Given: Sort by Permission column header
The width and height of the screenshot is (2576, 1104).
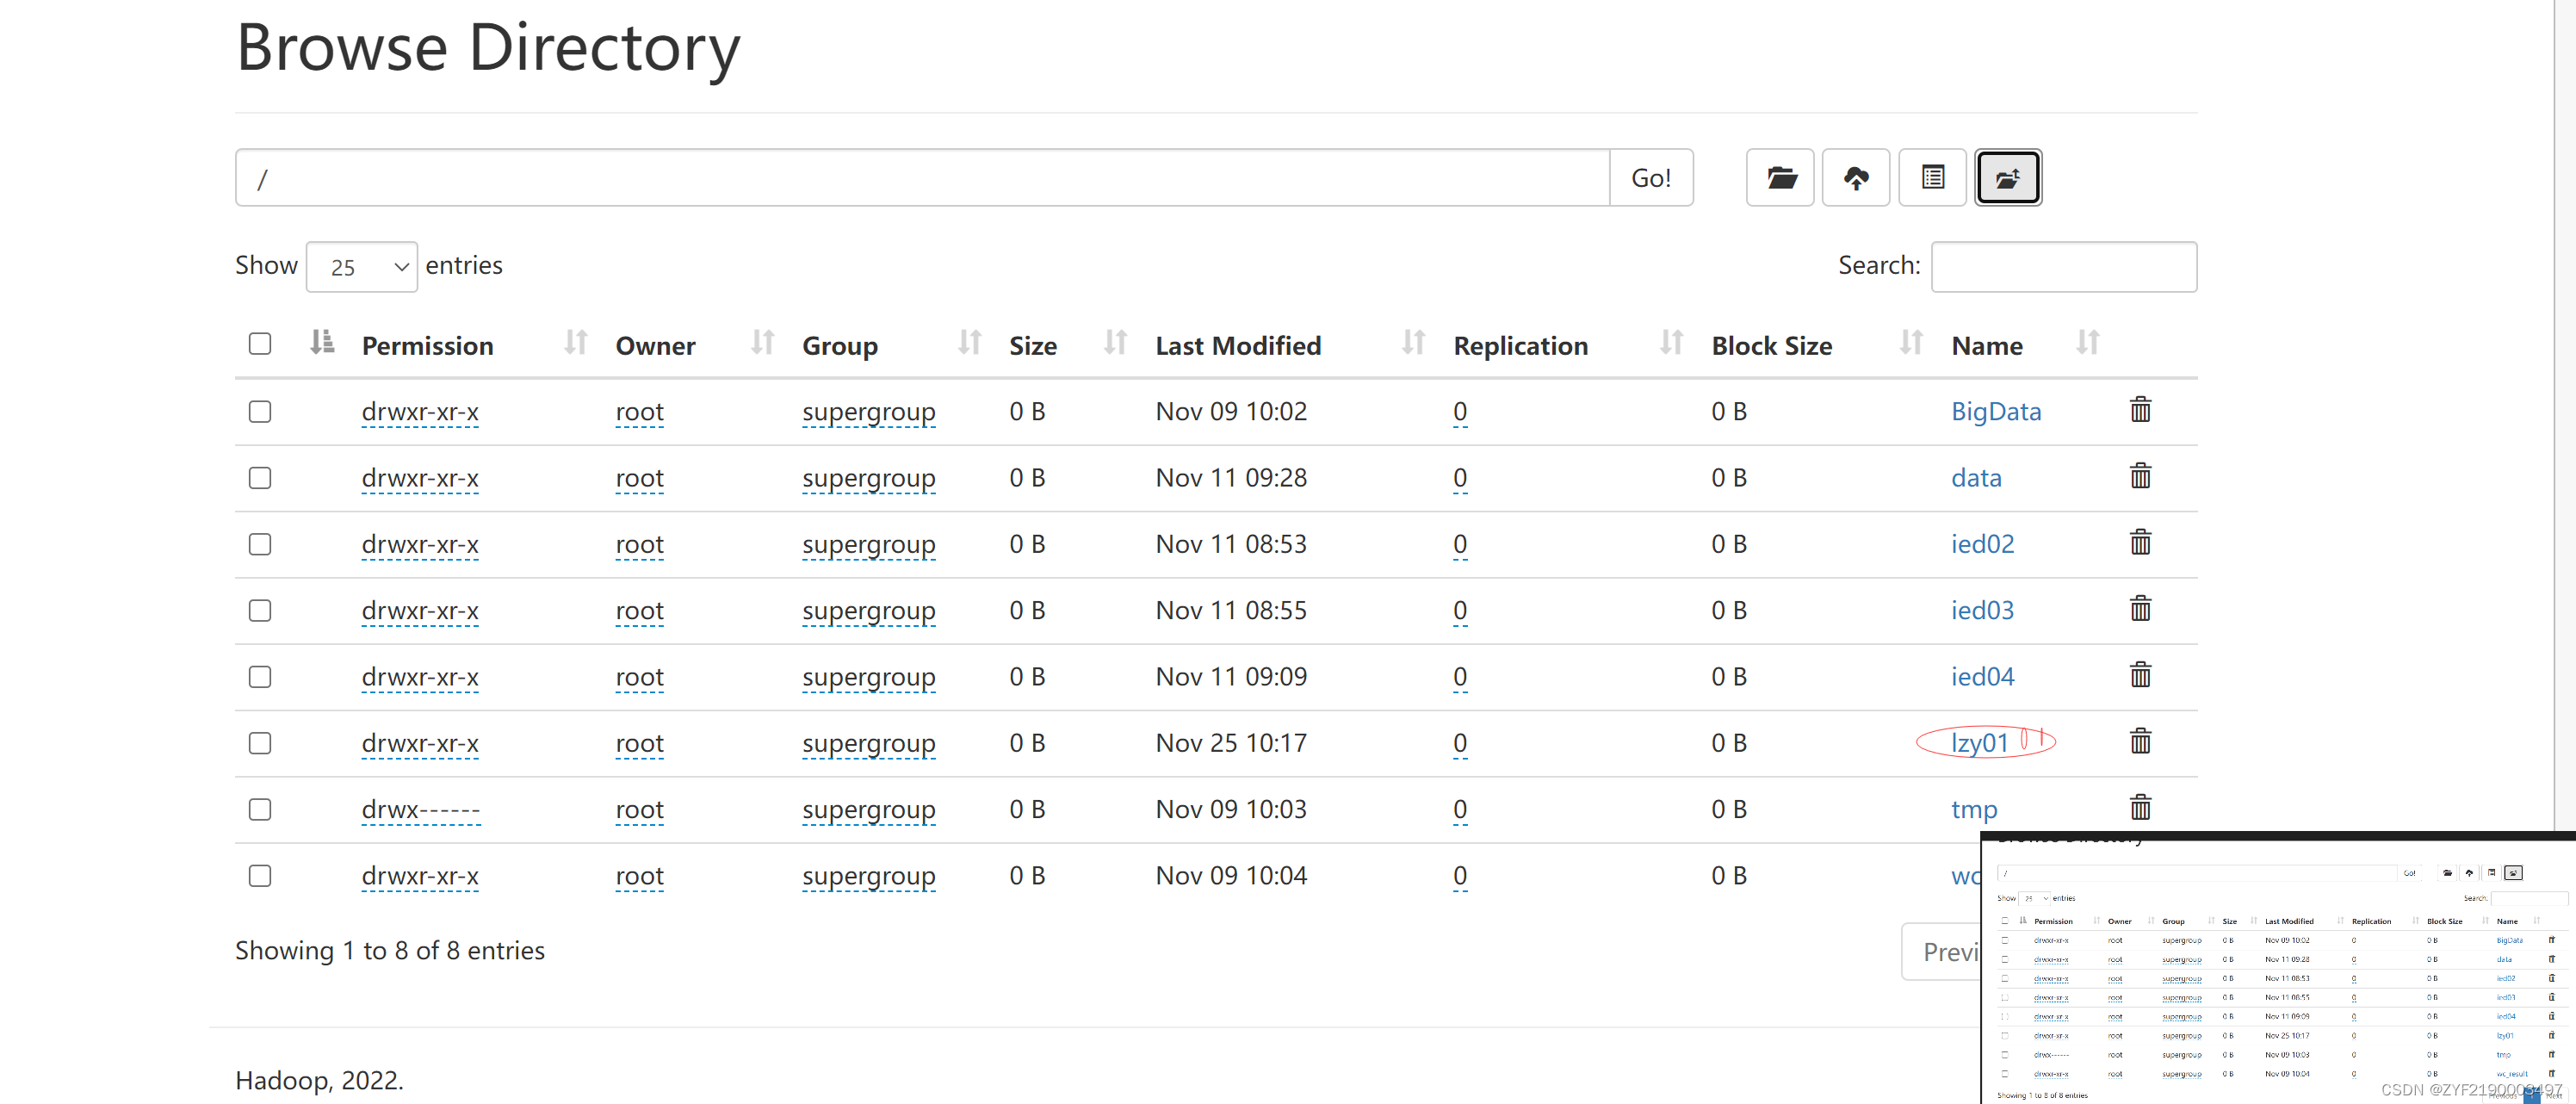Looking at the screenshot, I should [x=427, y=346].
